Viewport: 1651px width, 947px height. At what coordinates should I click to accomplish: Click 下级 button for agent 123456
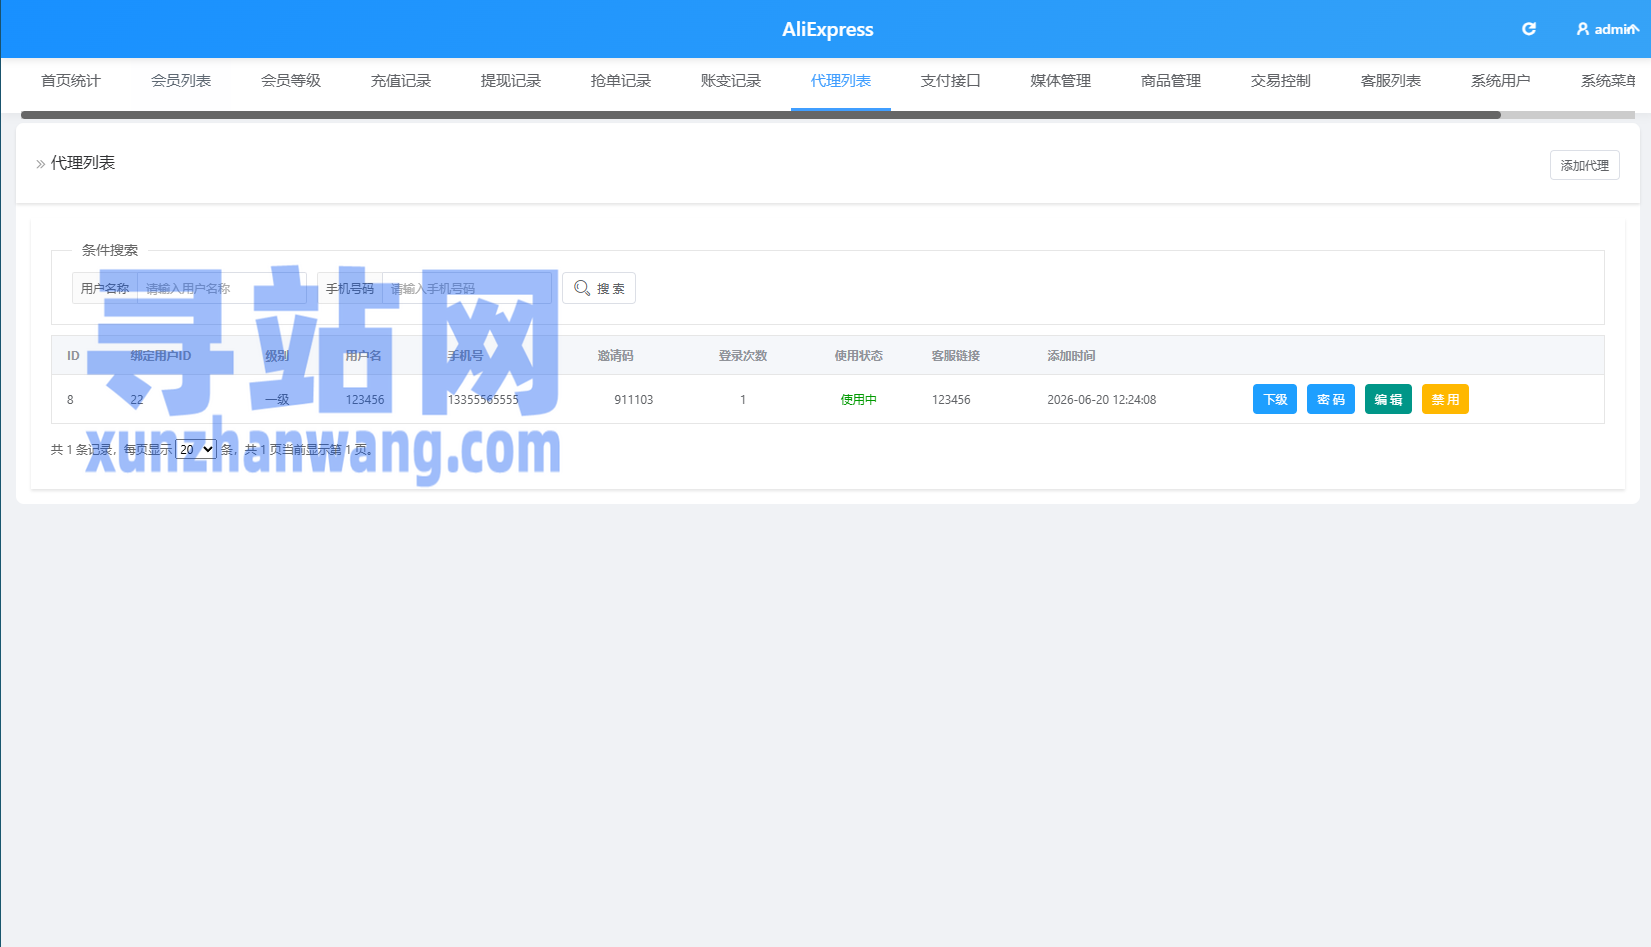[1275, 399]
